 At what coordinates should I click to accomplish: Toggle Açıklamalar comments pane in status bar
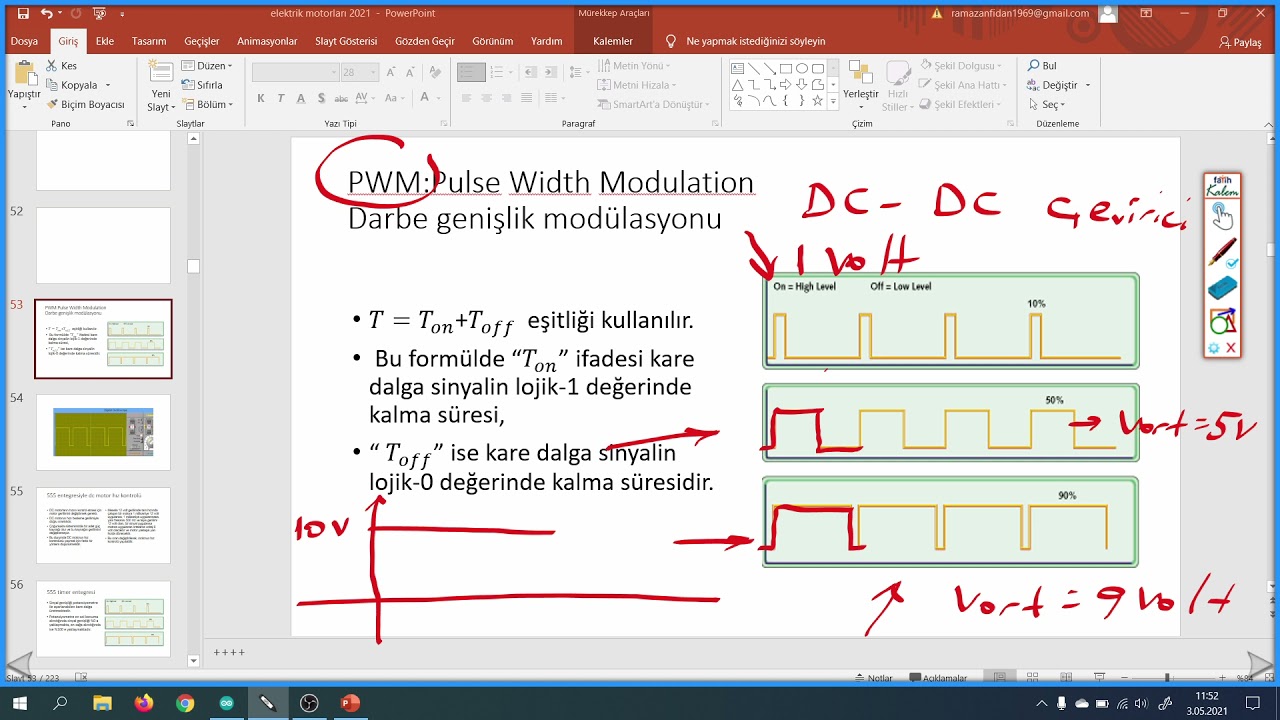(x=938, y=678)
